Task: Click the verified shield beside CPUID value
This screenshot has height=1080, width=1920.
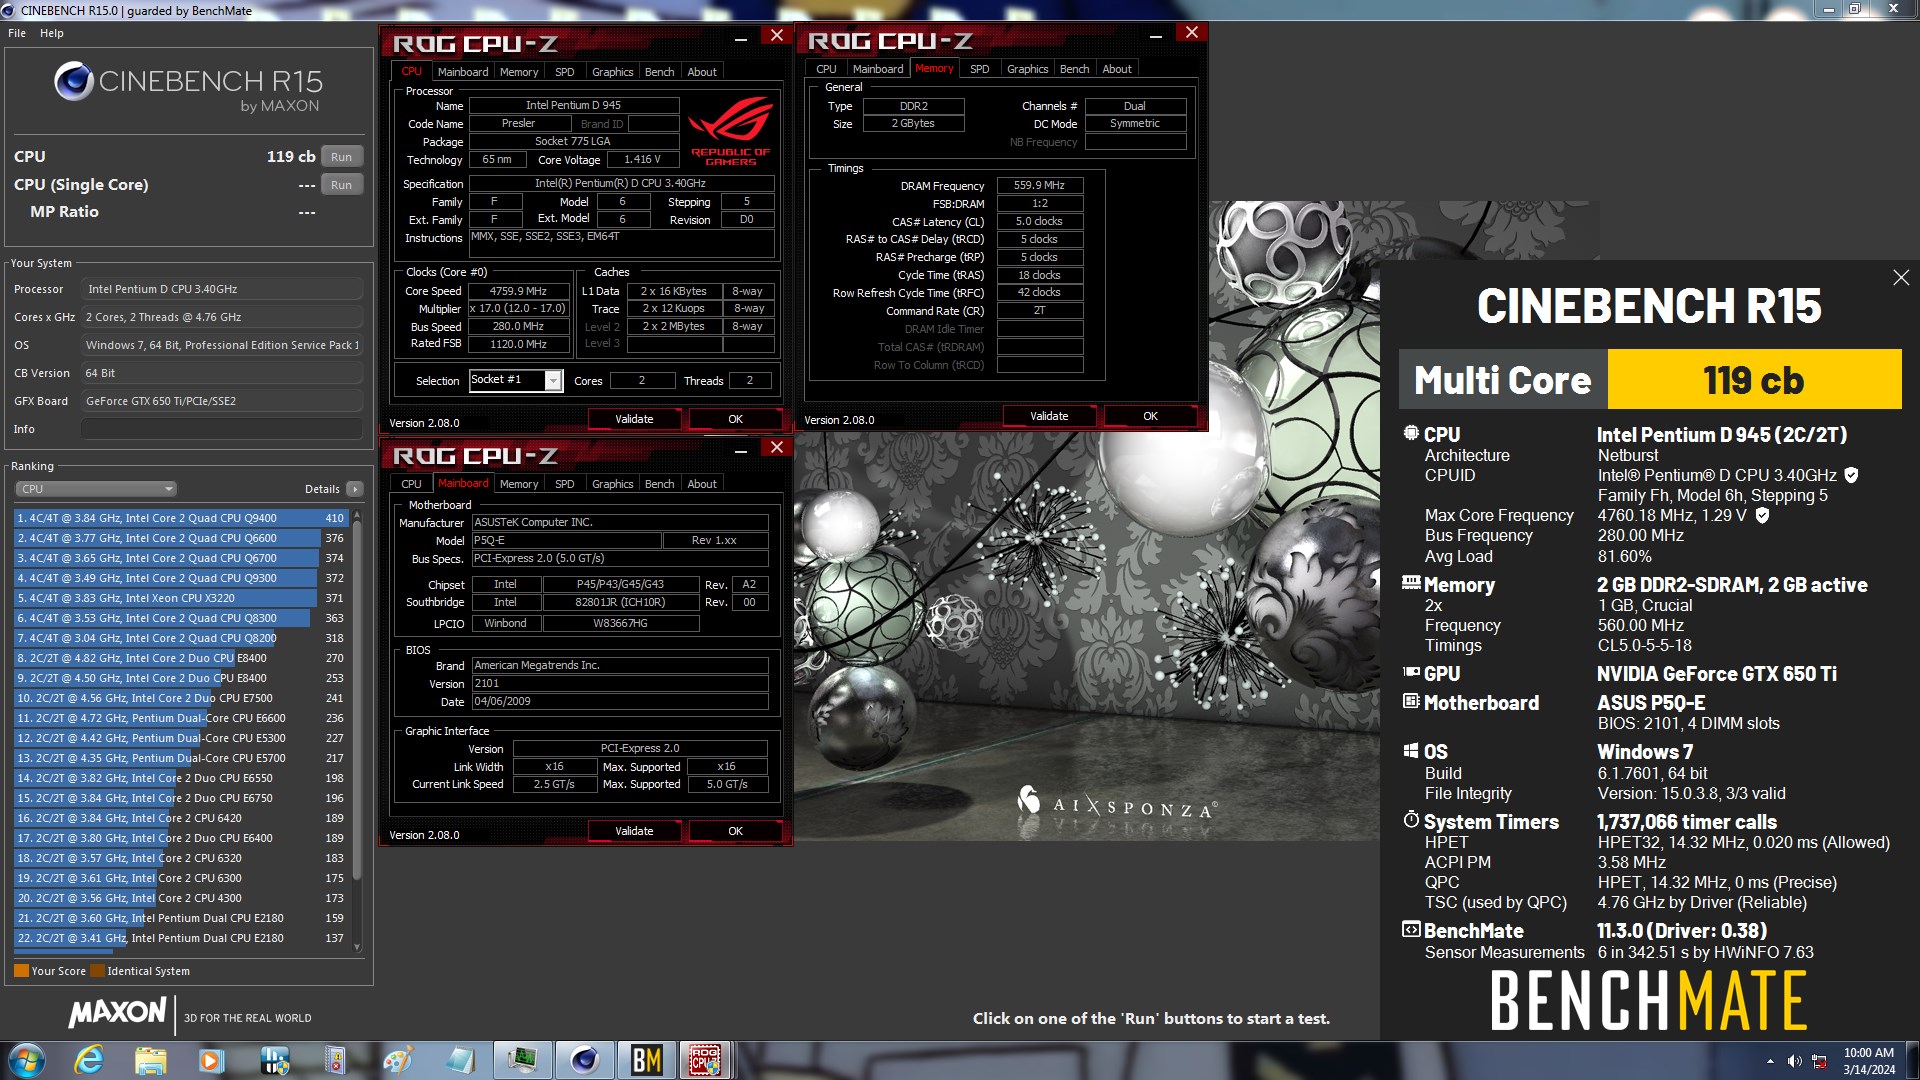Action: pos(1851,475)
